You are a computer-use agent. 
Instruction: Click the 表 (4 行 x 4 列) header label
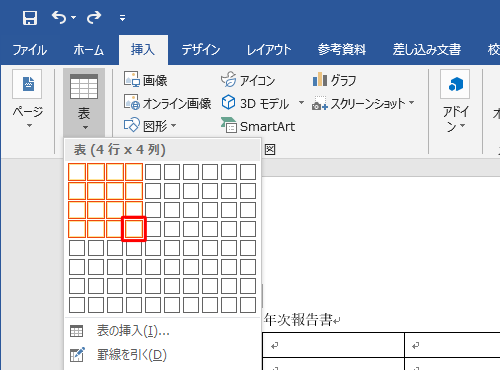coord(120,150)
